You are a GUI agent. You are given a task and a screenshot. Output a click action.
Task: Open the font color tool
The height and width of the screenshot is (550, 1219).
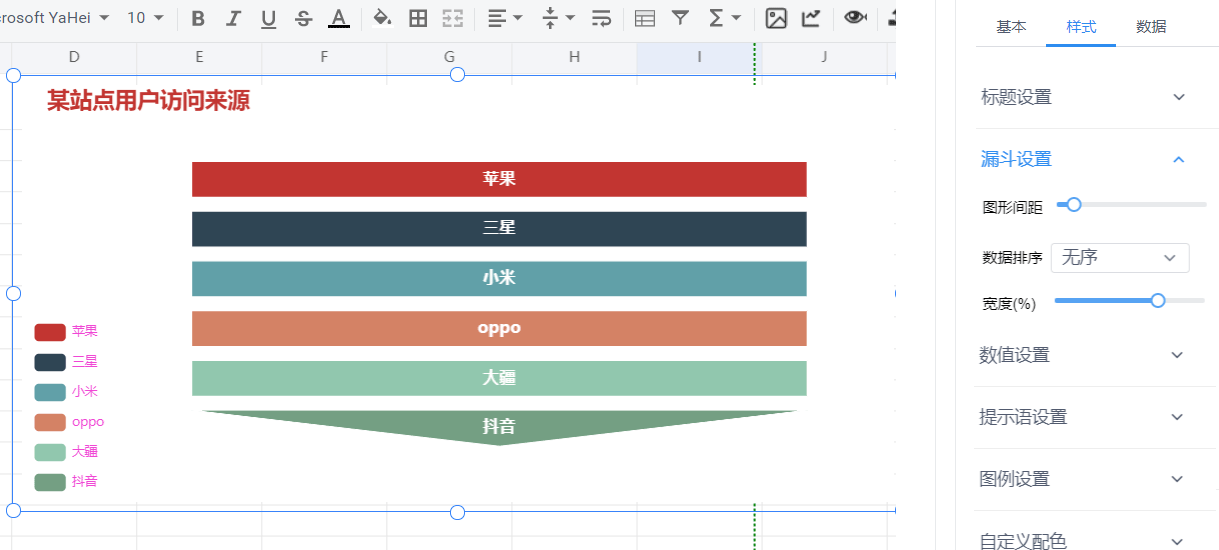tap(339, 18)
